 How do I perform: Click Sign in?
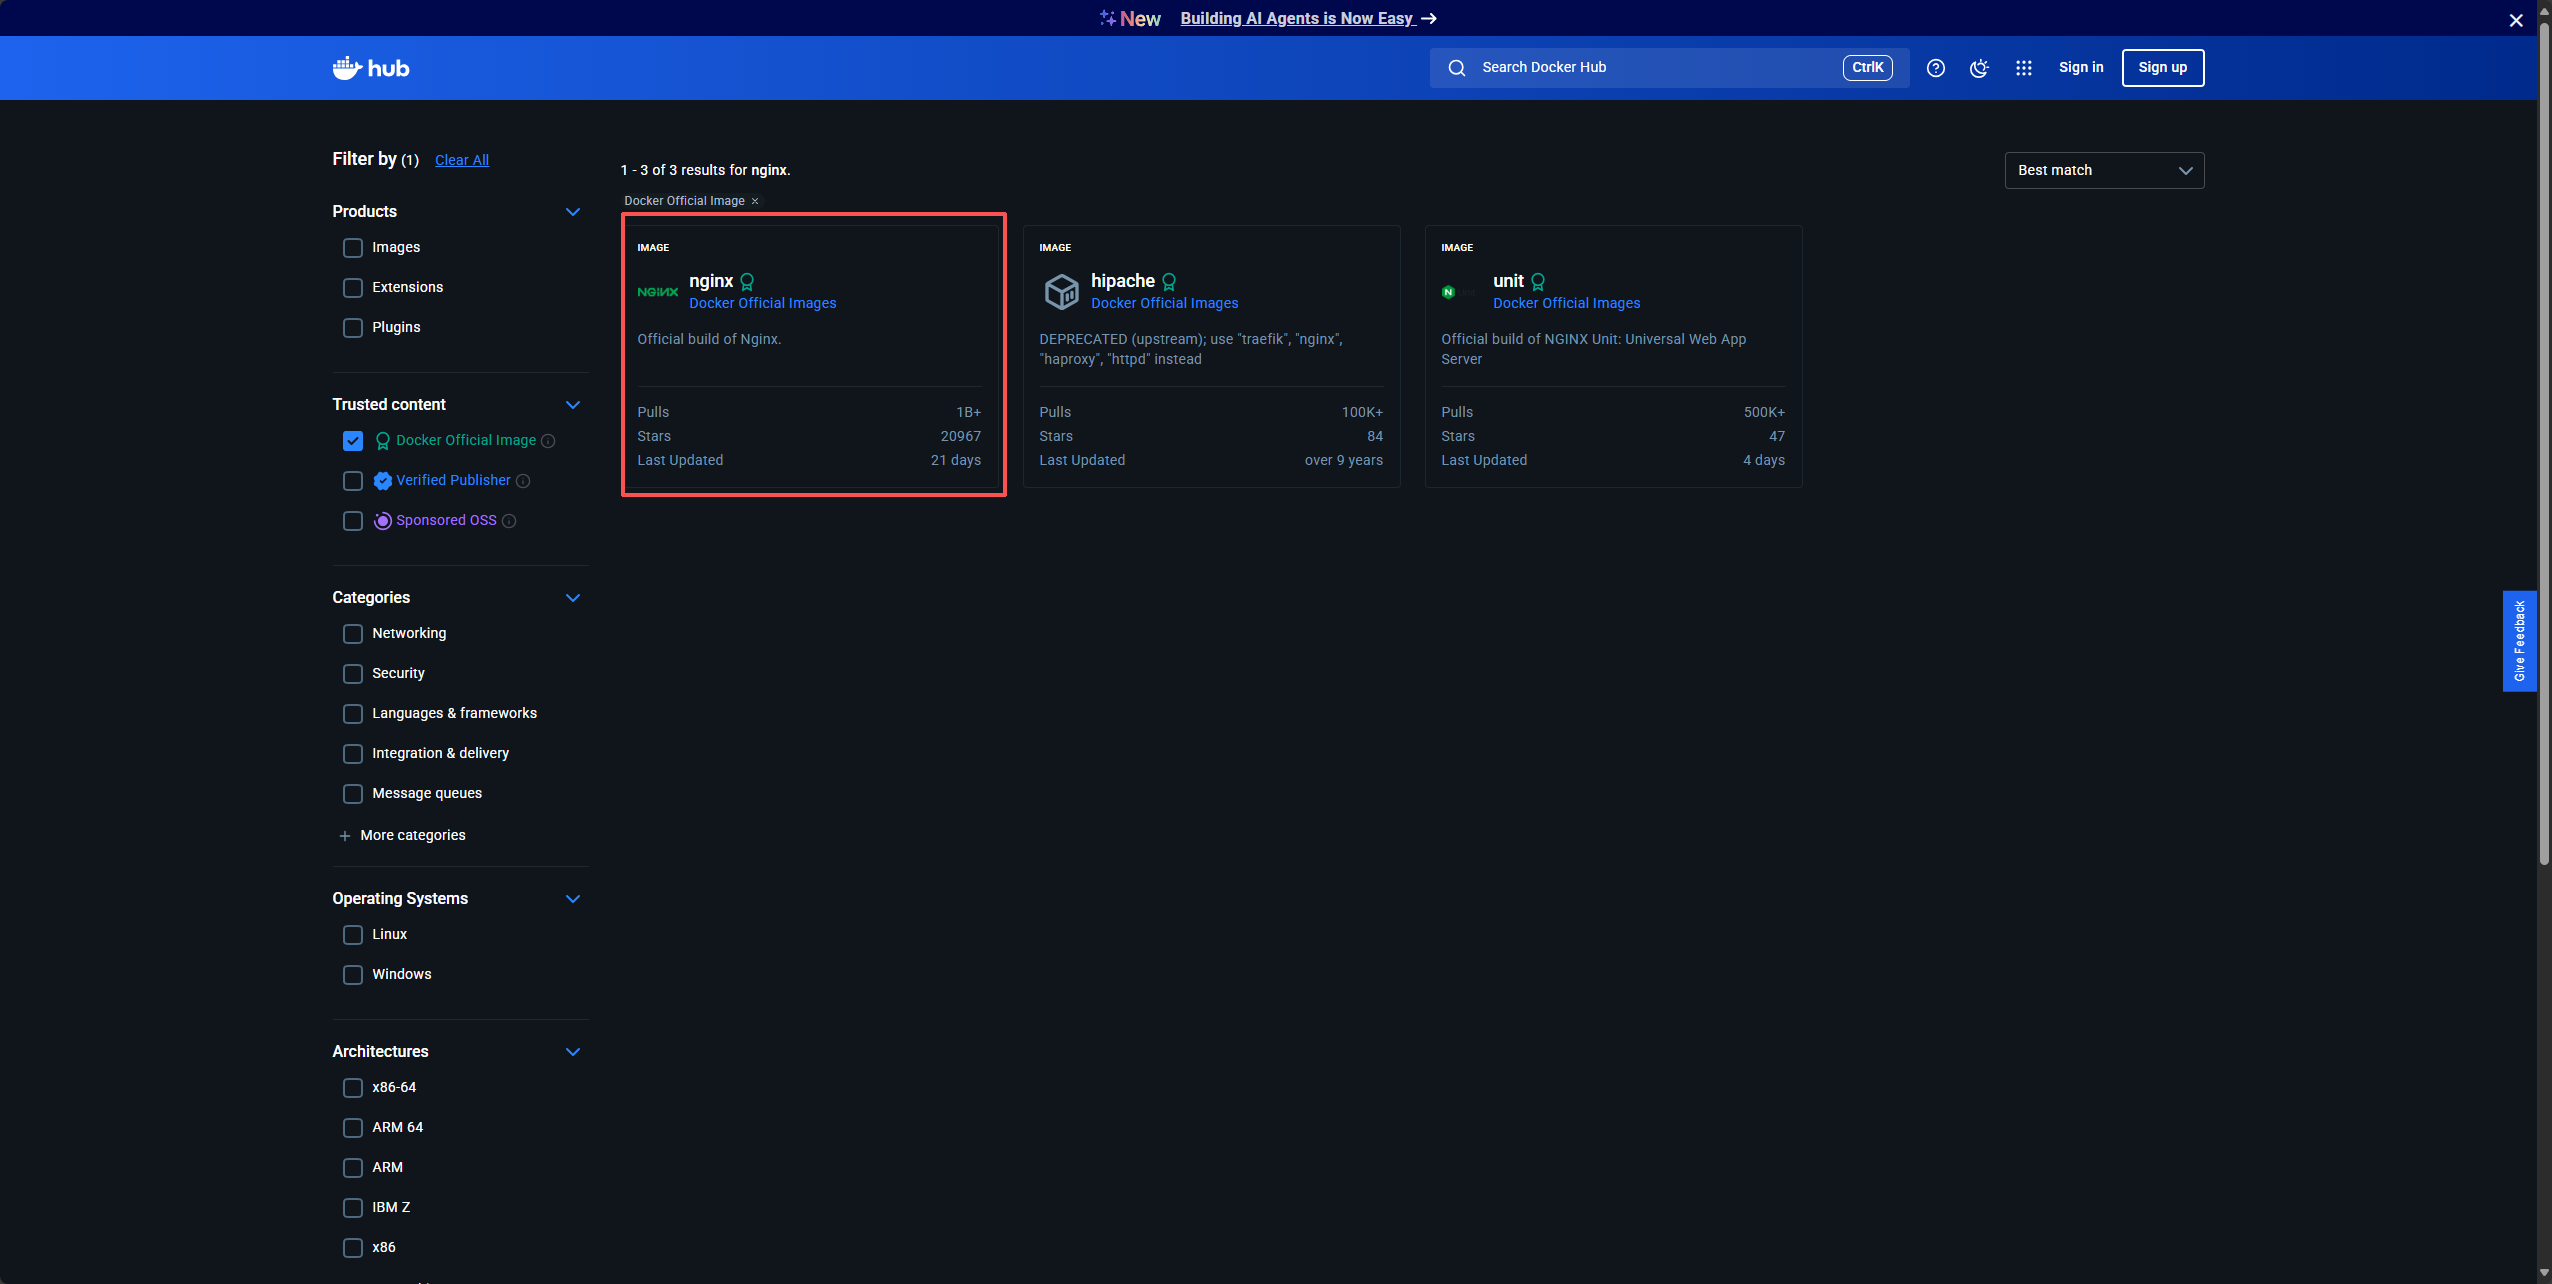(2081, 68)
